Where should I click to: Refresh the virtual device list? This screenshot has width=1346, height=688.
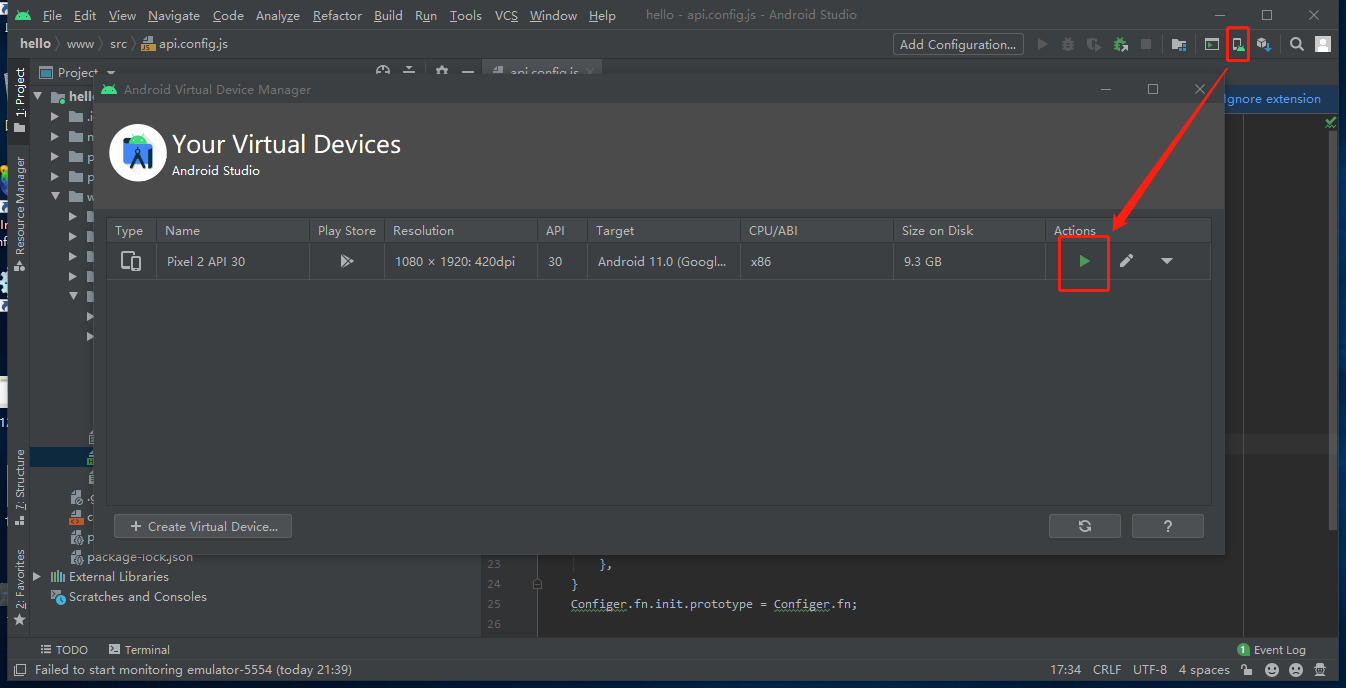[x=1085, y=526]
